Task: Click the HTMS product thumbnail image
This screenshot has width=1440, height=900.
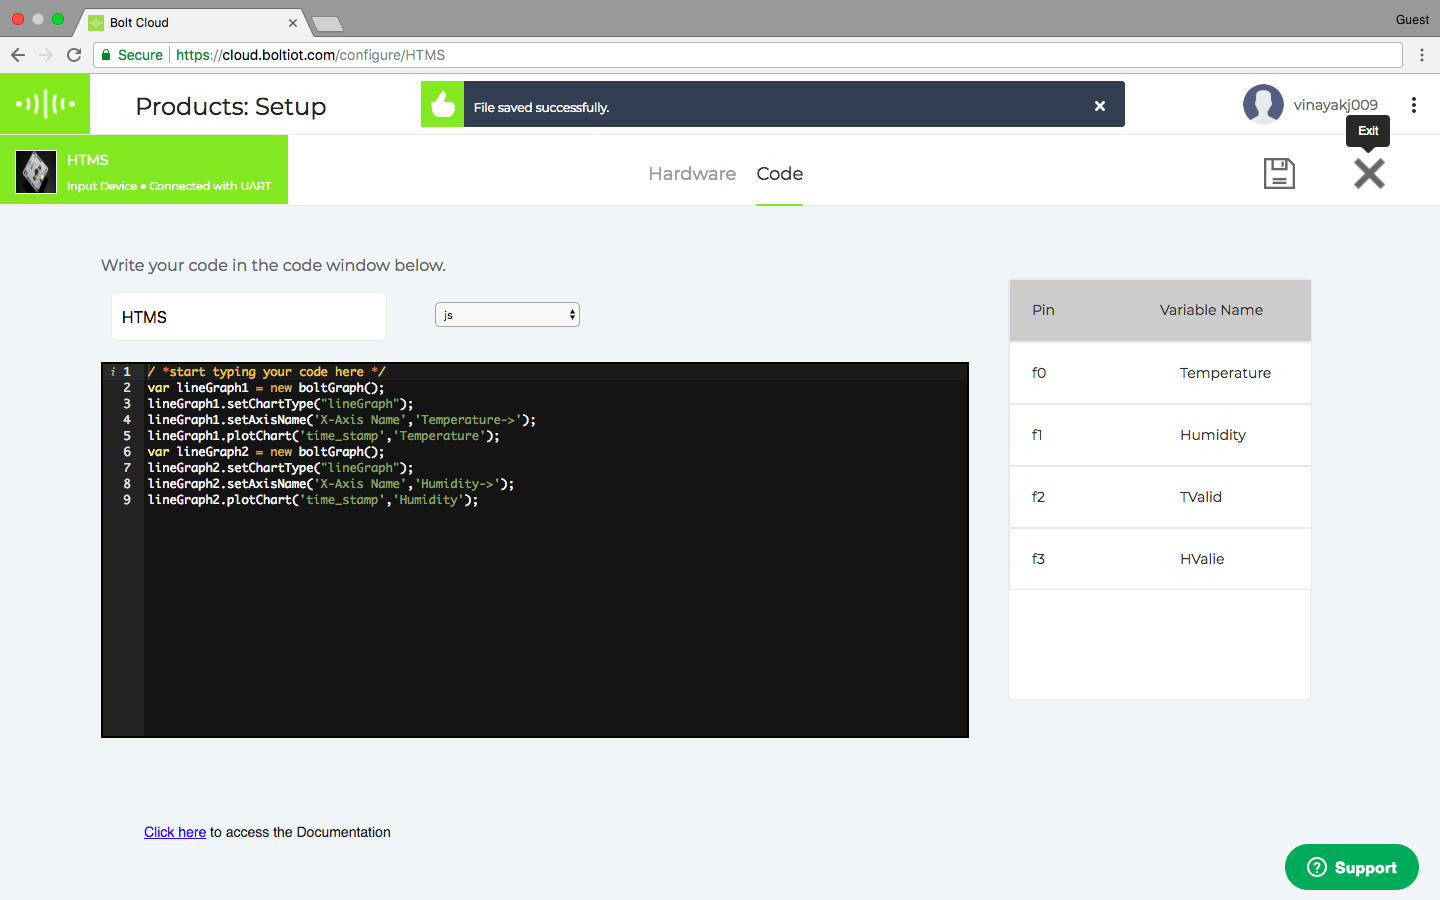Action: tap(36, 172)
